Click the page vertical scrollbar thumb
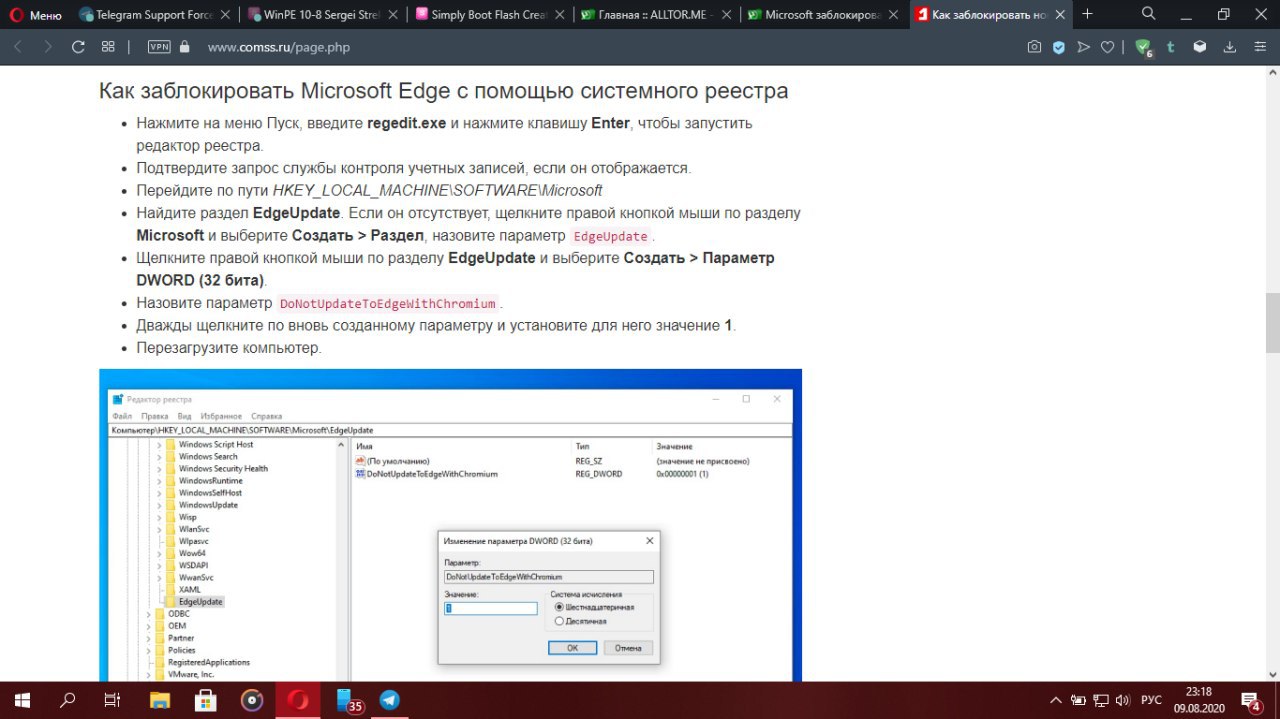 pyautogui.click(x=1272, y=323)
